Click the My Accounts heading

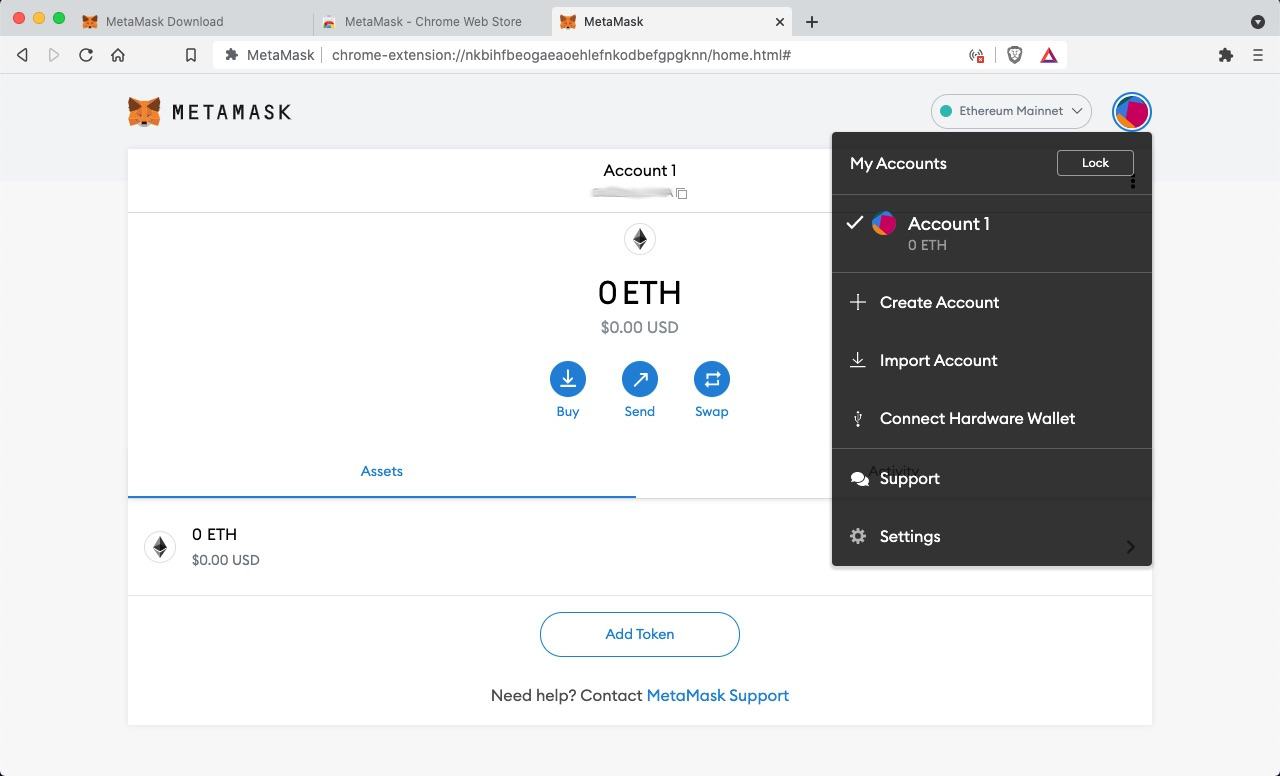tap(898, 163)
